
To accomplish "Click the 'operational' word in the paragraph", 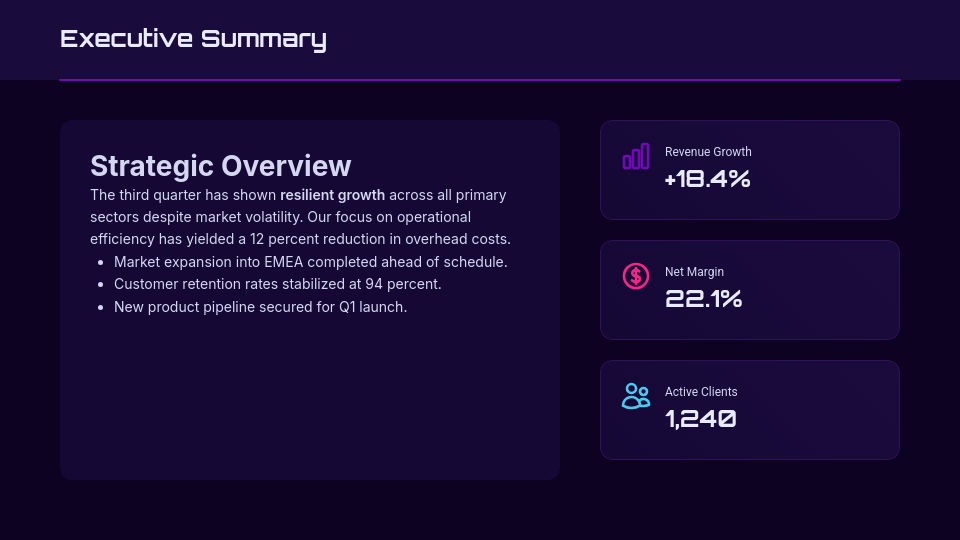I will 434,217.
